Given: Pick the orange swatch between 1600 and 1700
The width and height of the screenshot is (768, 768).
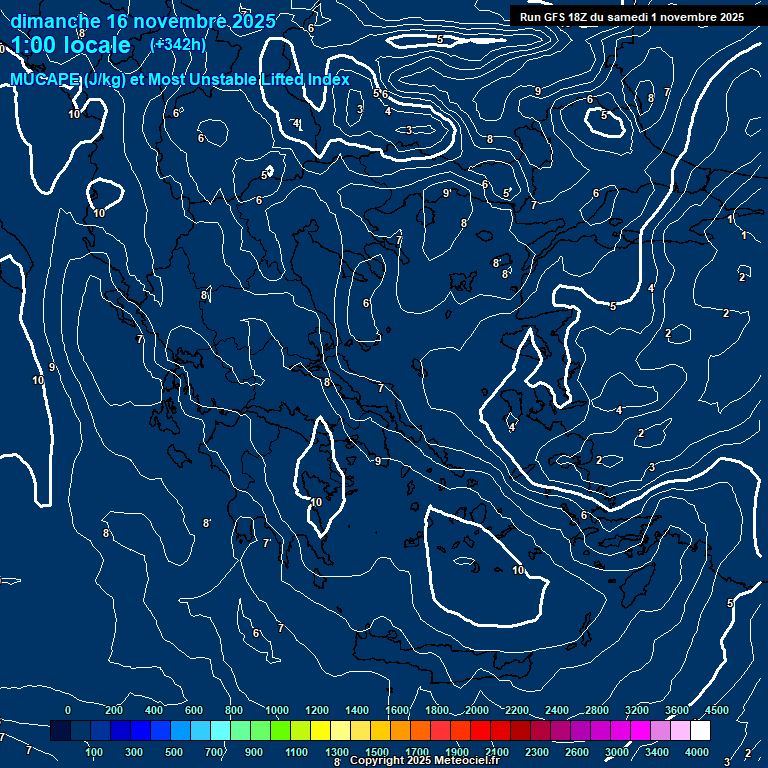Looking at the screenshot, I should tap(401, 730).
